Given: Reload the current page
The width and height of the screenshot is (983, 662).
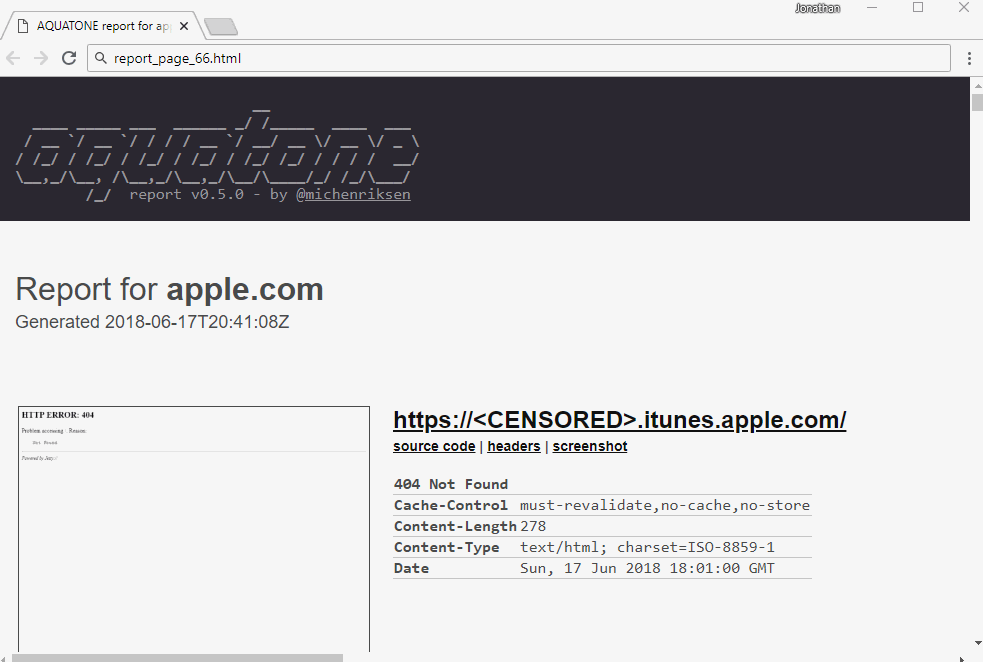Looking at the screenshot, I should [x=69, y=58].
